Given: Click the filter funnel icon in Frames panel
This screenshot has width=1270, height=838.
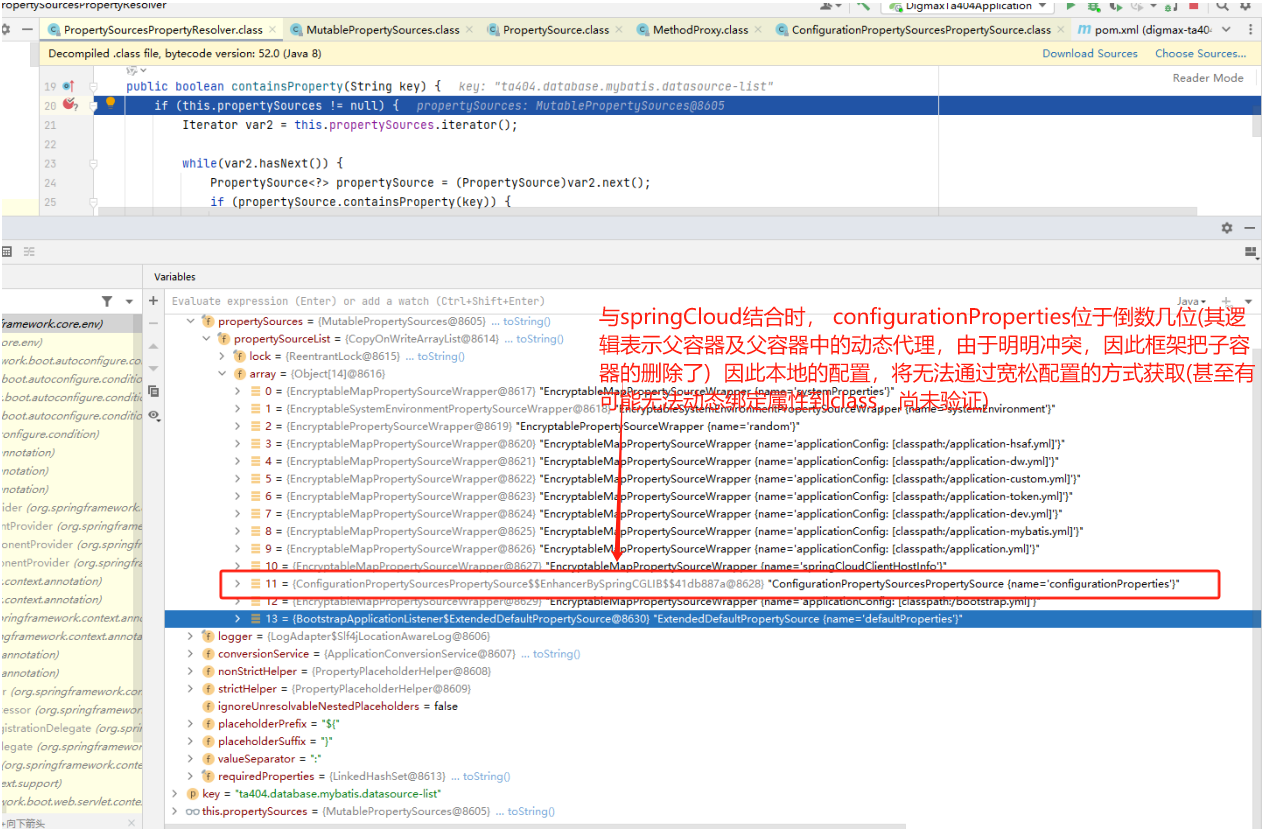Looking at the screenshot, I should (107, 301).
